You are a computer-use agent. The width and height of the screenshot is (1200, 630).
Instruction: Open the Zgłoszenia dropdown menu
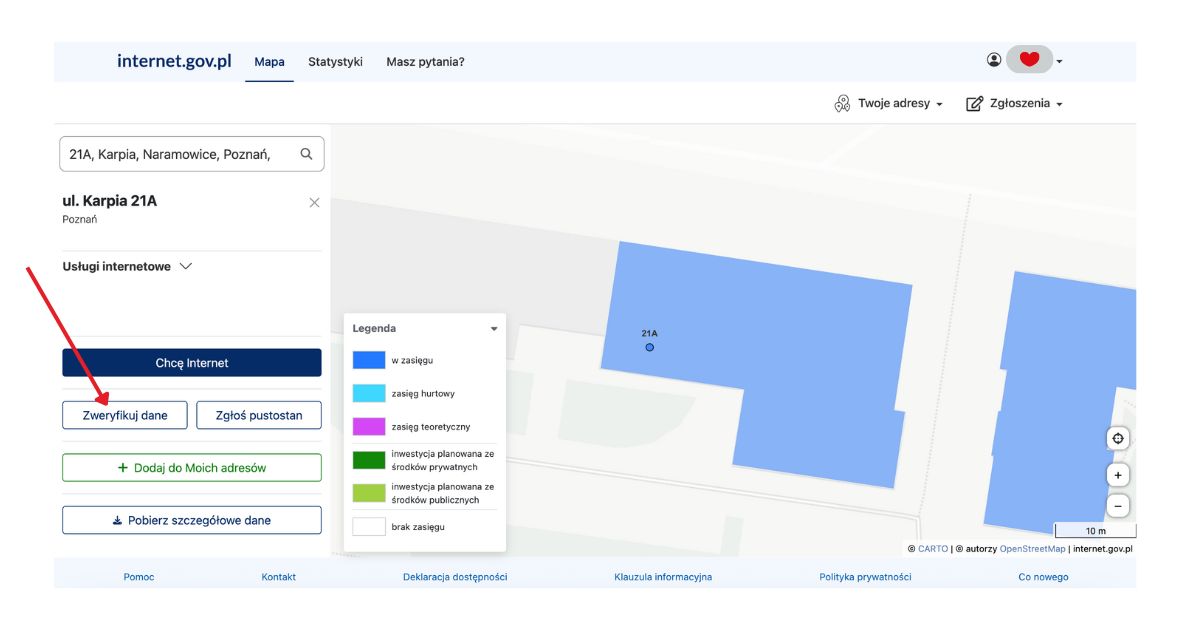(x=1013, y=104)
